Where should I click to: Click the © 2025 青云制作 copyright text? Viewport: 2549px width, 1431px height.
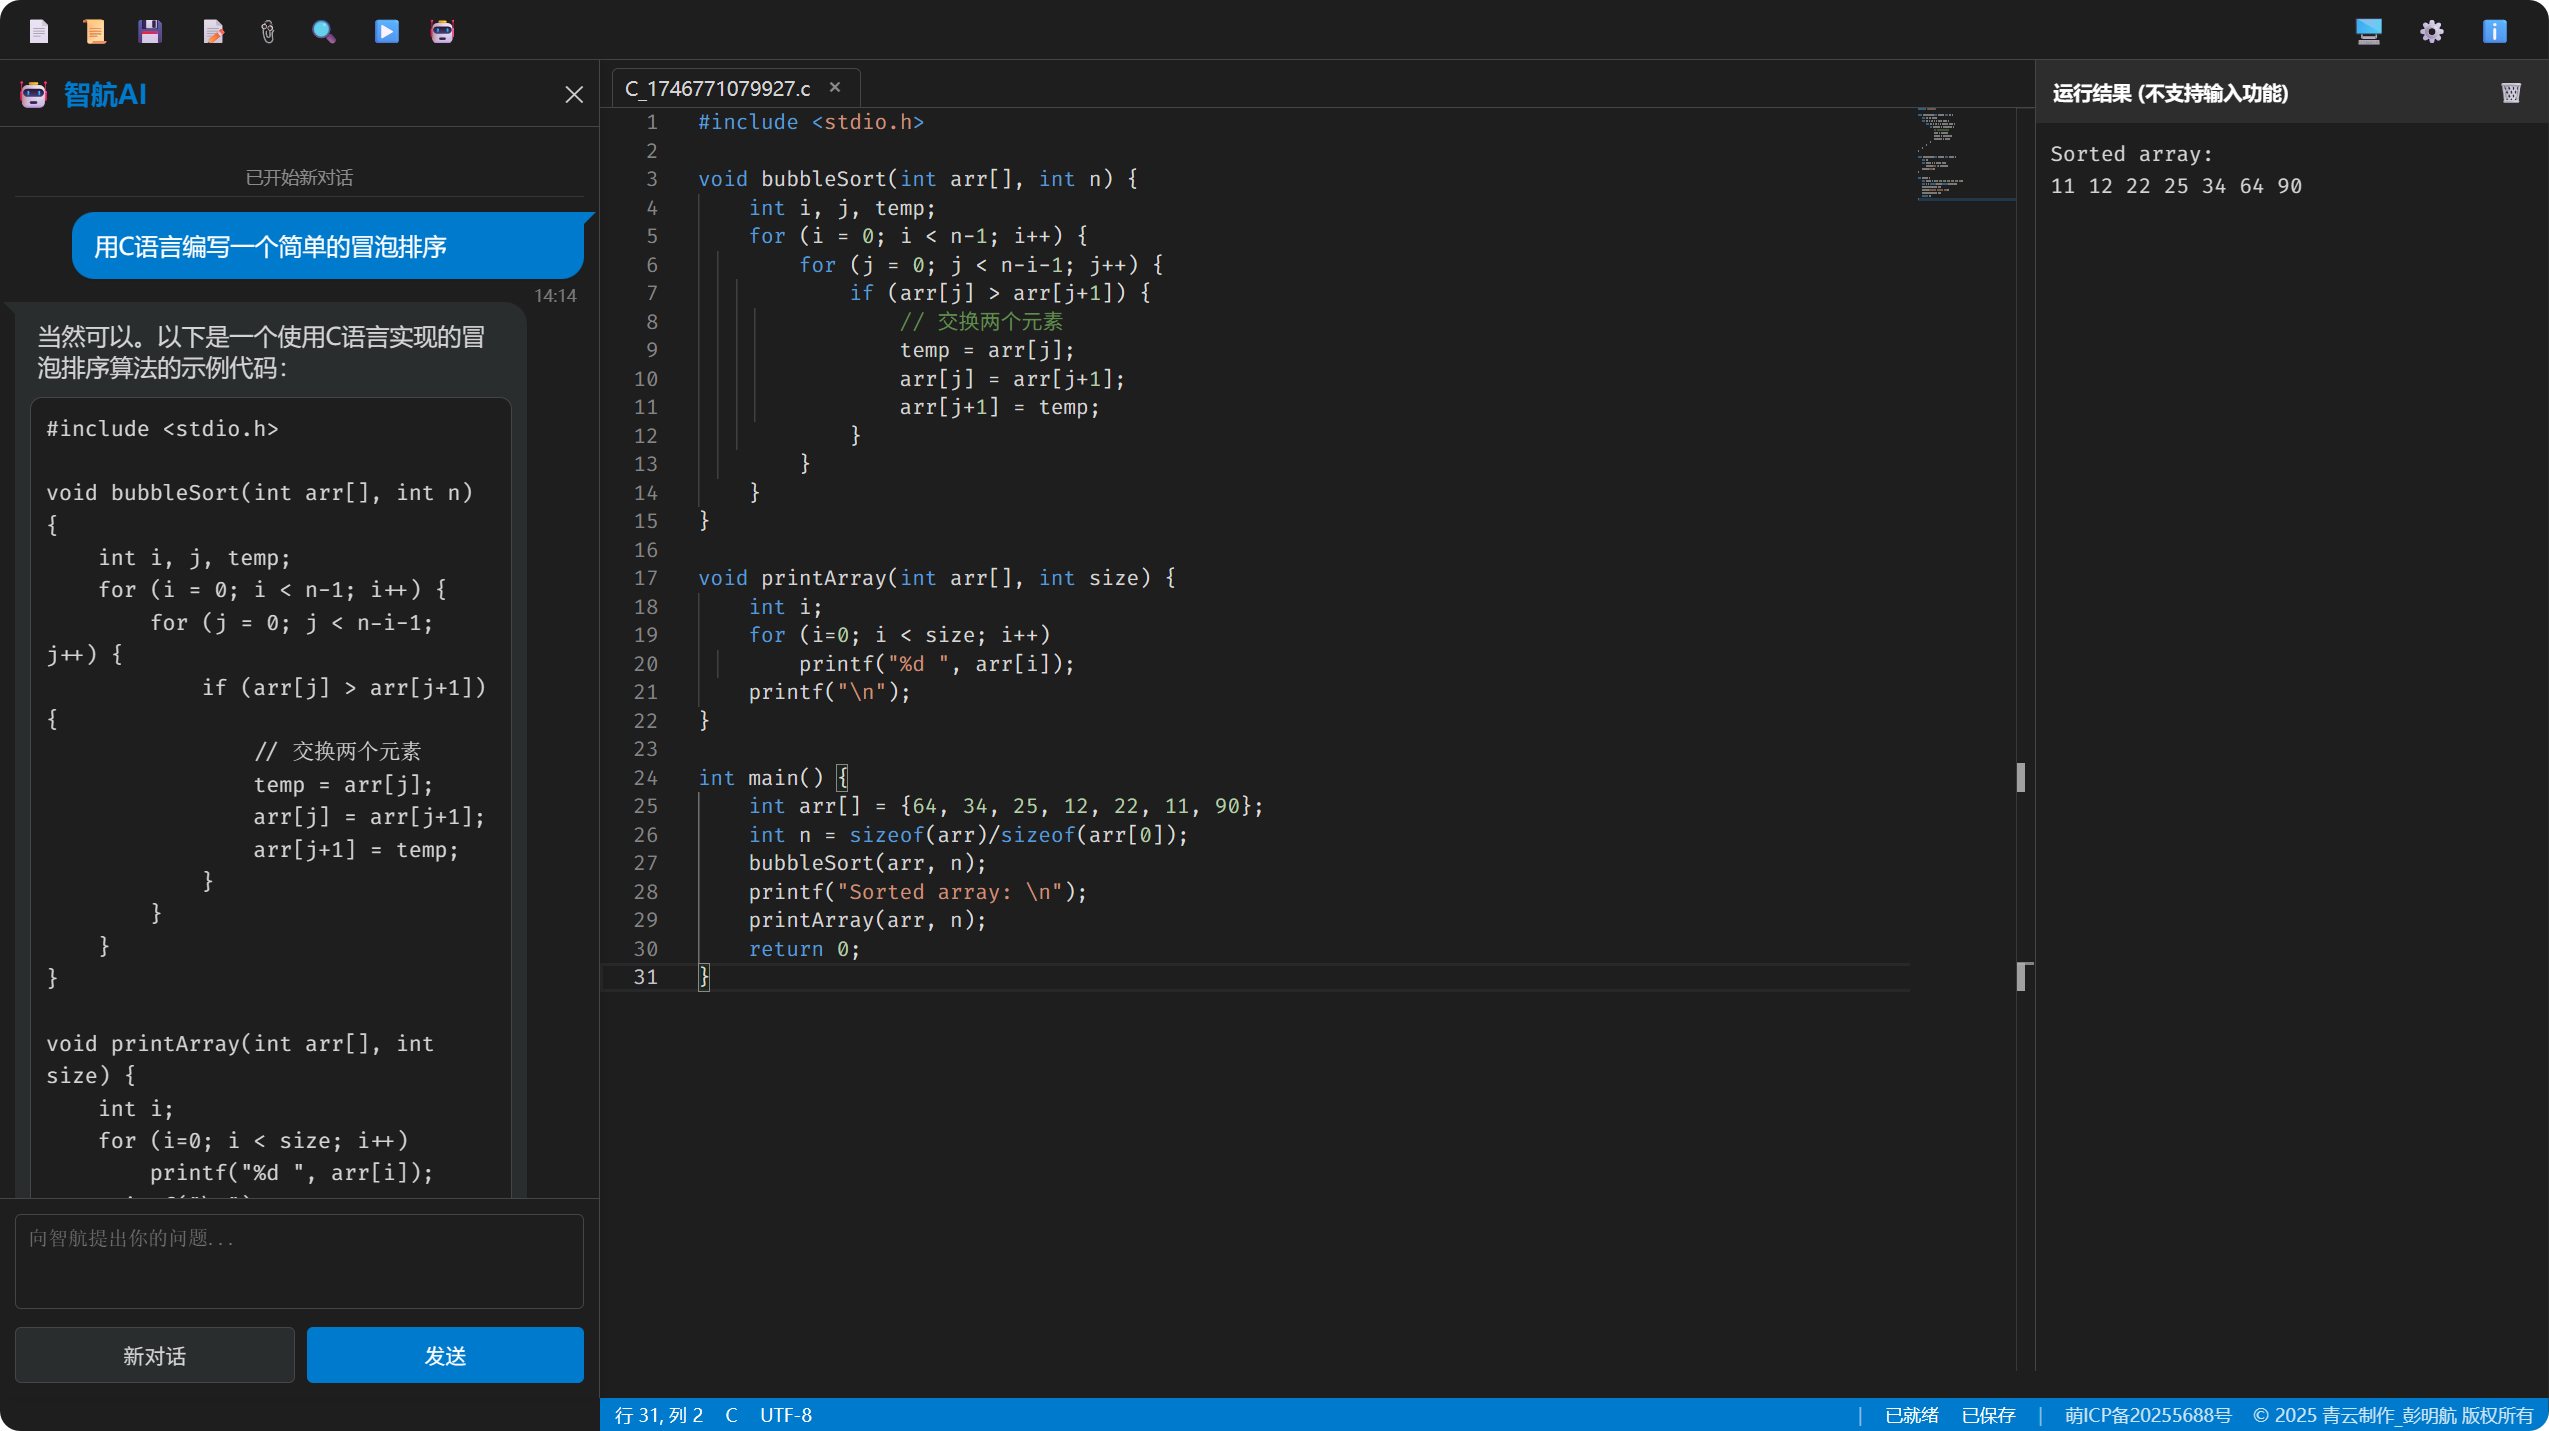pos(2392,1415)
